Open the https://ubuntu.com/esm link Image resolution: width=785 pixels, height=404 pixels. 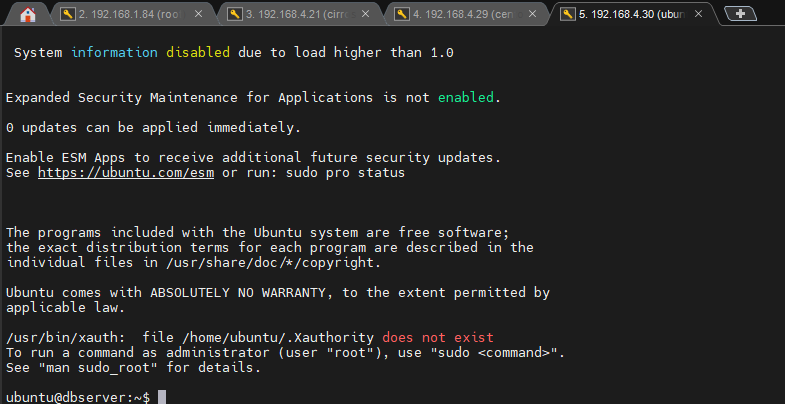[x=126, y=173]
